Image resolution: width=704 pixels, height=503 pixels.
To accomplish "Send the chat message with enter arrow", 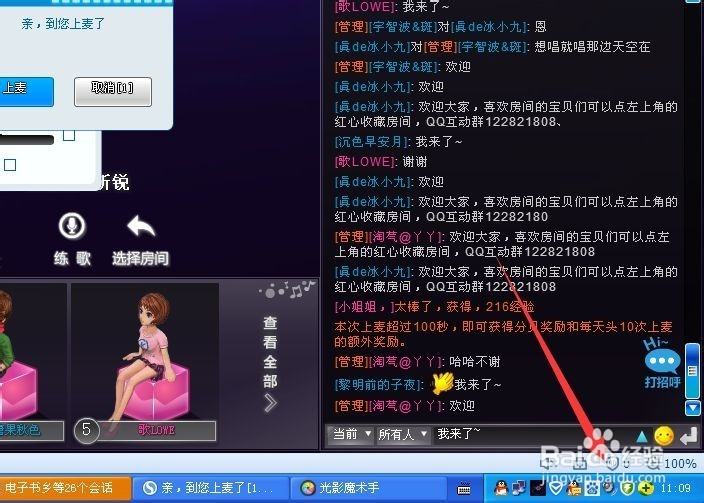I will [x=689, y=436].
